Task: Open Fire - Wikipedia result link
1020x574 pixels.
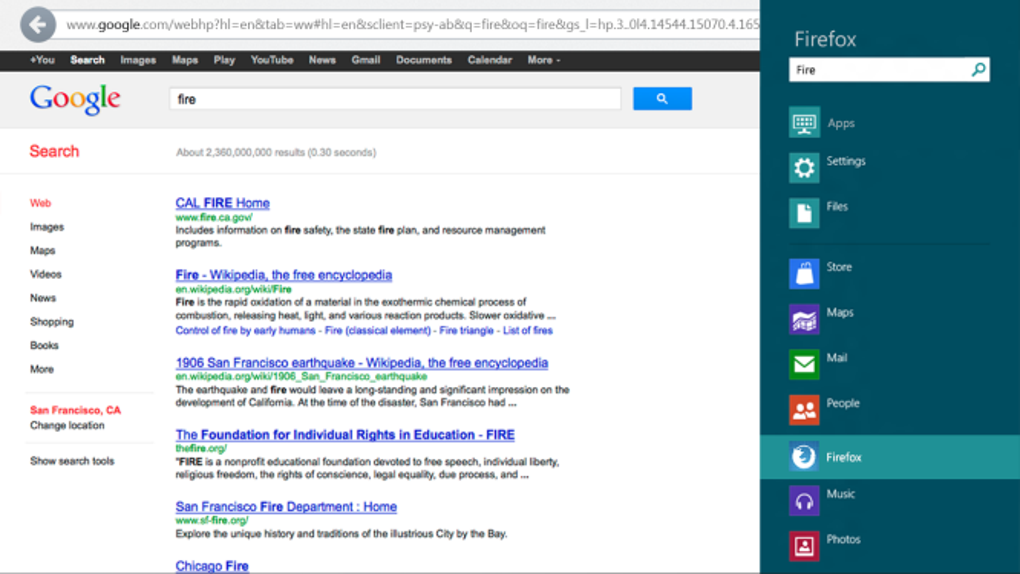Action: [284, 275]
